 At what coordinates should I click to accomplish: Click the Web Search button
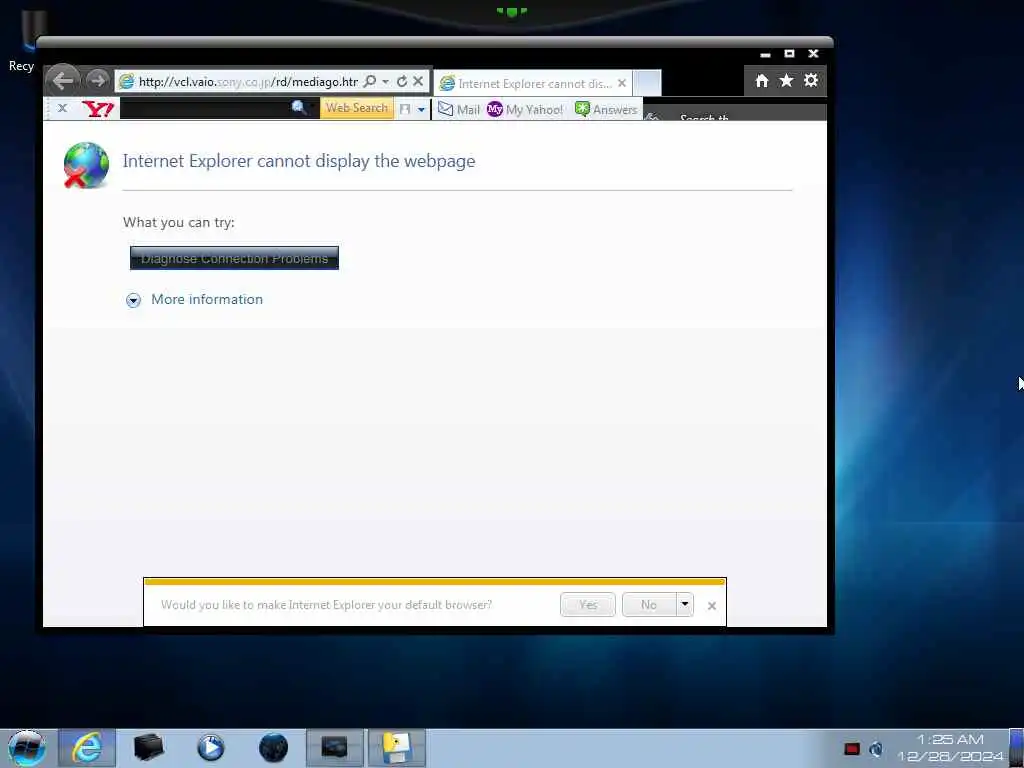tap(357, 108)
